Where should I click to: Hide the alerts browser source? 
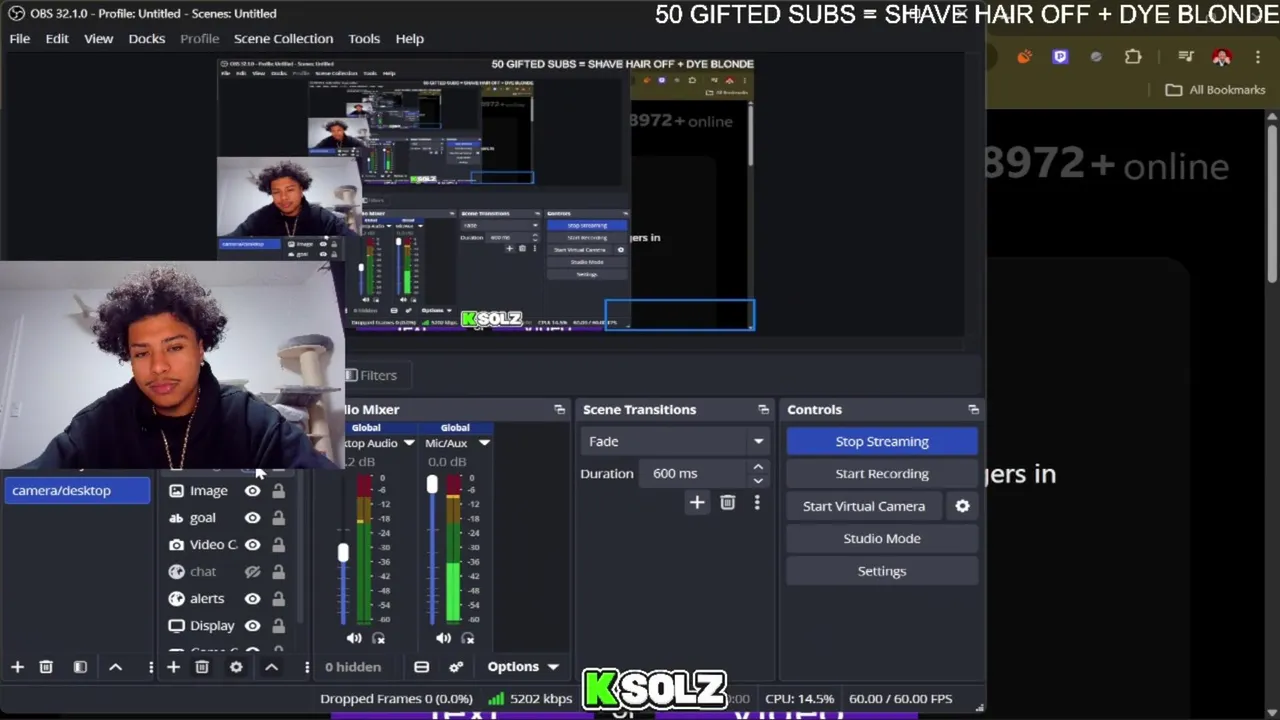(x=252, y=599)
